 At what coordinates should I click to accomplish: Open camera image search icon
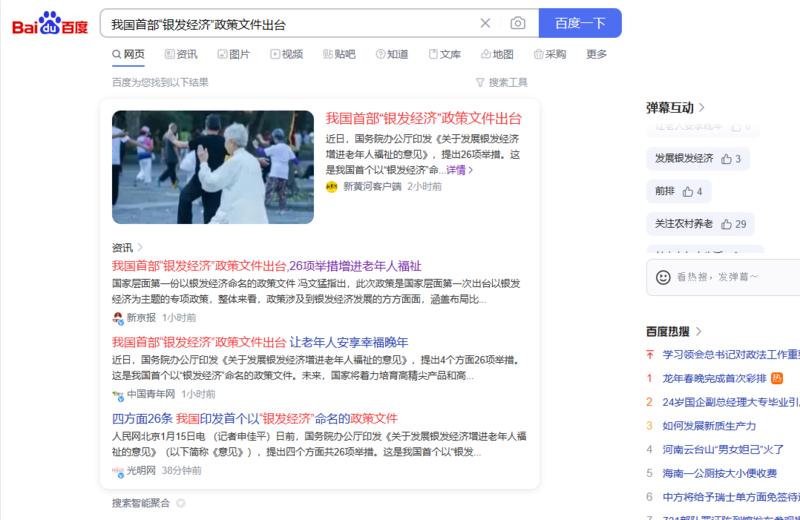pyautogui.click(x=517, y=23)
